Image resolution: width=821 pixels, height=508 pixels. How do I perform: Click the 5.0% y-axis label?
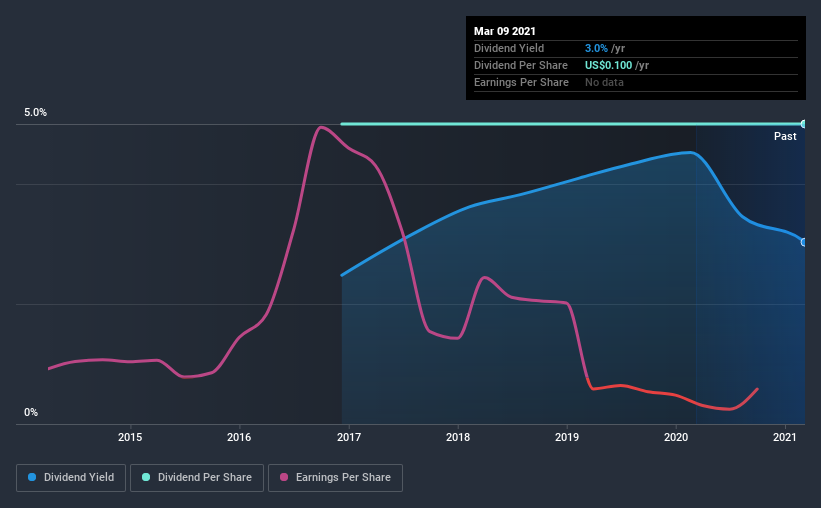point(35,113)
